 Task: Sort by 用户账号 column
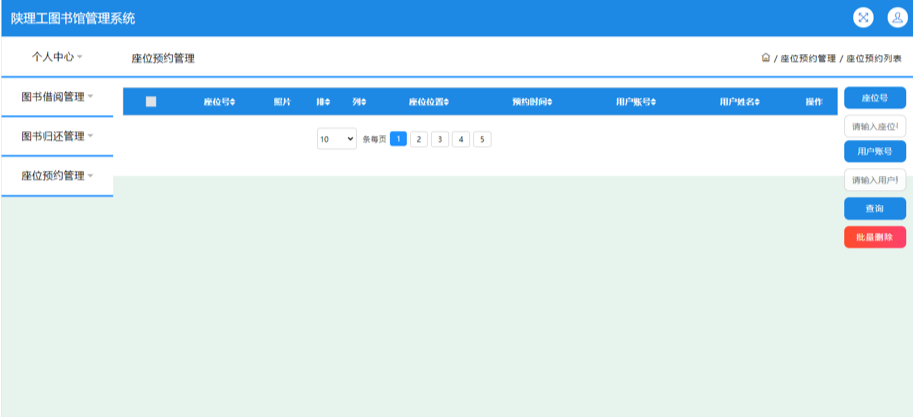[636, 102]
